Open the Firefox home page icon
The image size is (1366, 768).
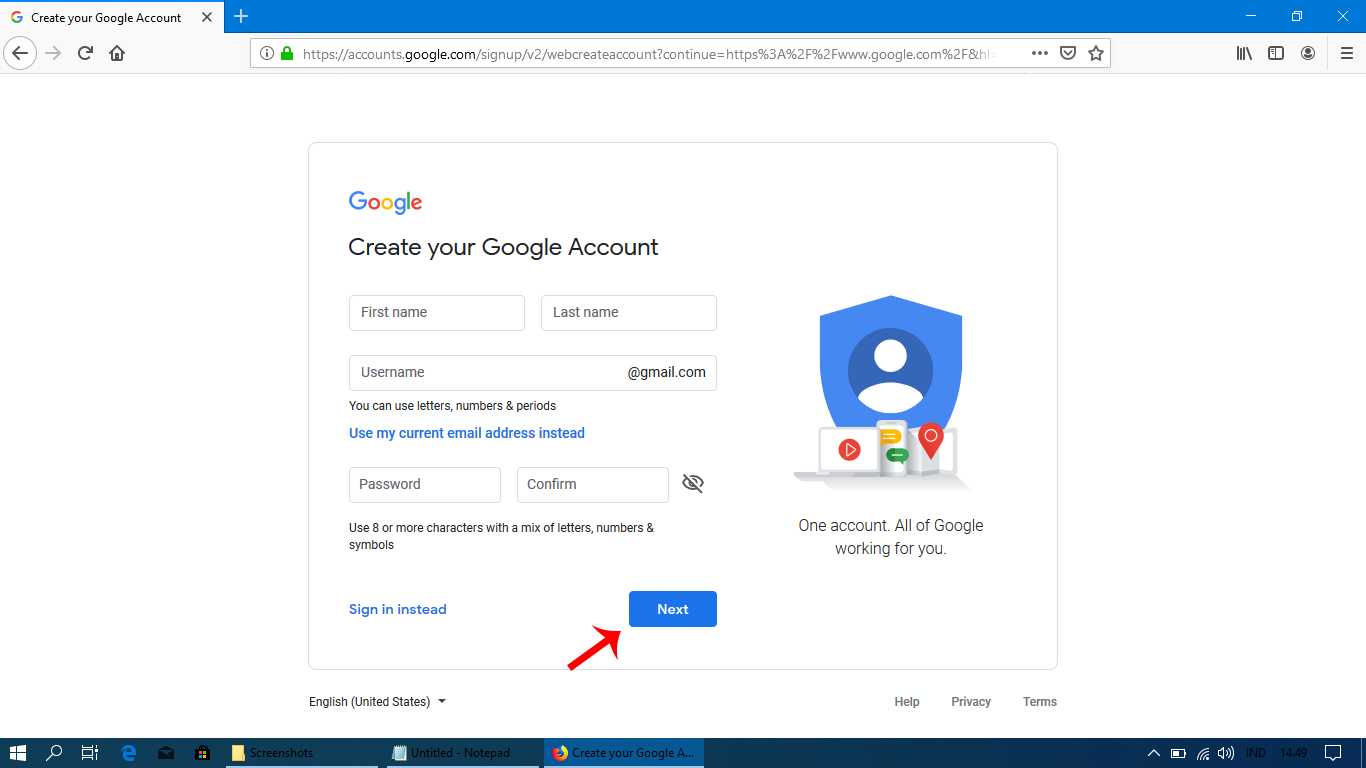click(117, 53)
